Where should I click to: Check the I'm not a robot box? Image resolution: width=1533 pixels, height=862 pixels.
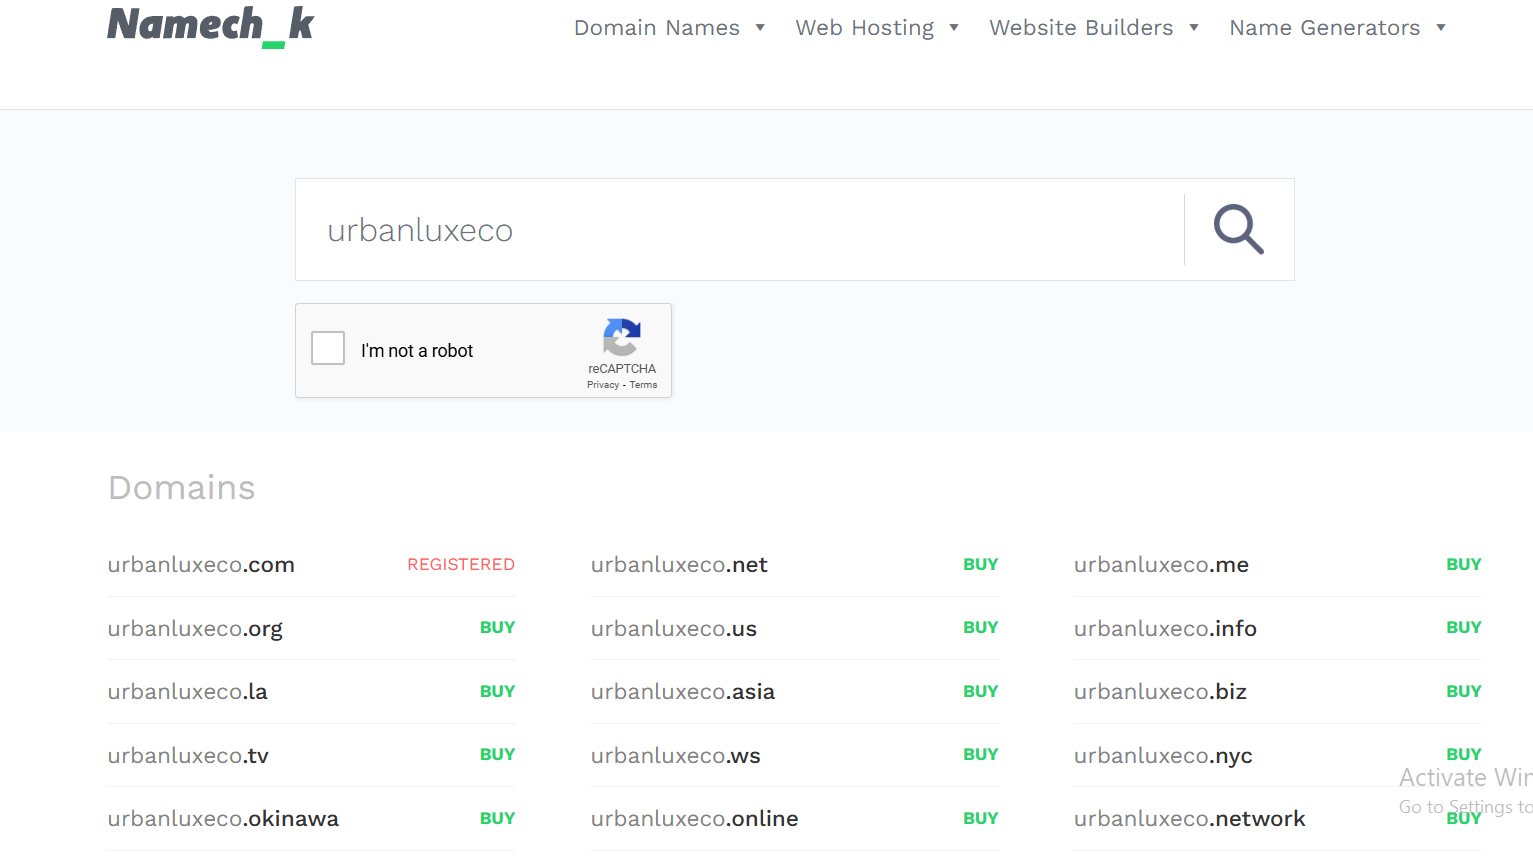[x=328, y=348]
